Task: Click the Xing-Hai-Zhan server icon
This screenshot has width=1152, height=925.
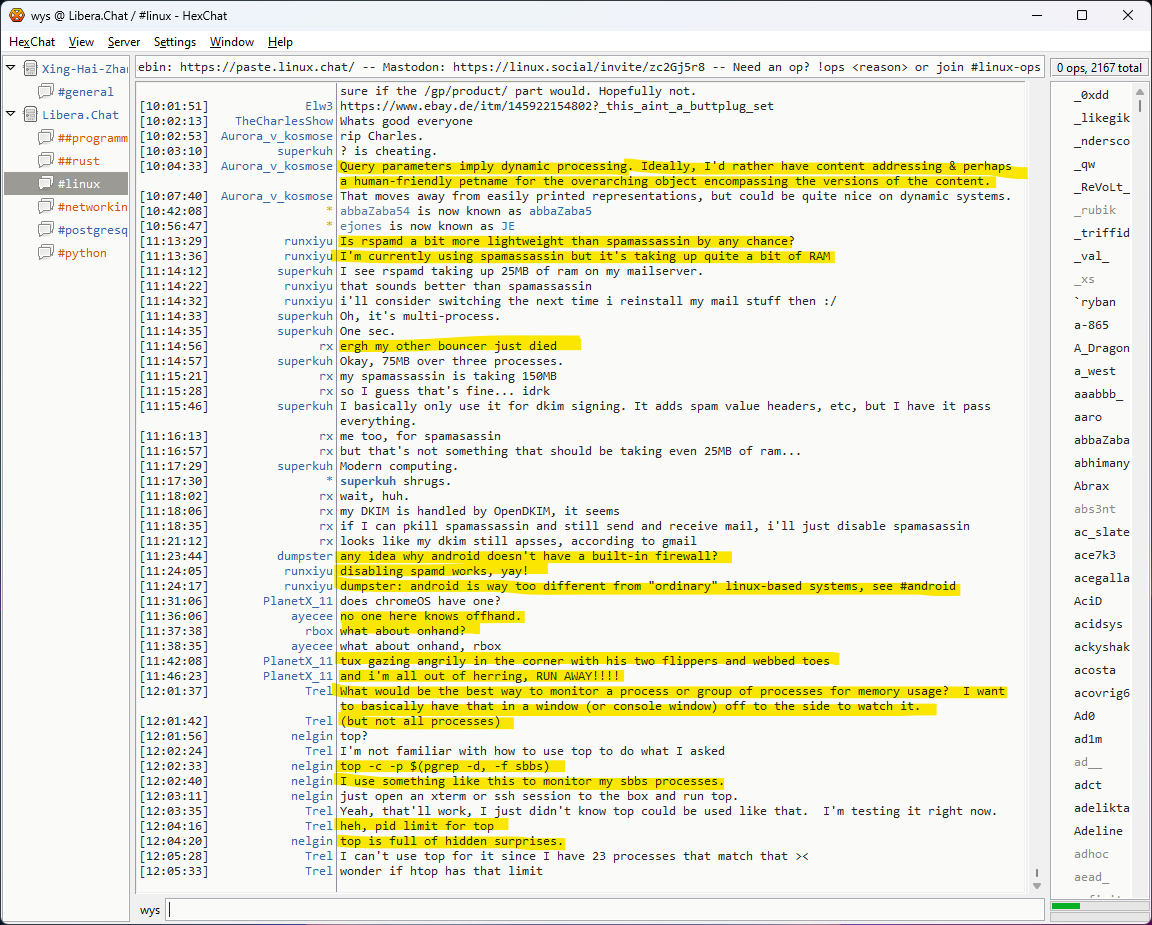Action: [x=30, y=69]
